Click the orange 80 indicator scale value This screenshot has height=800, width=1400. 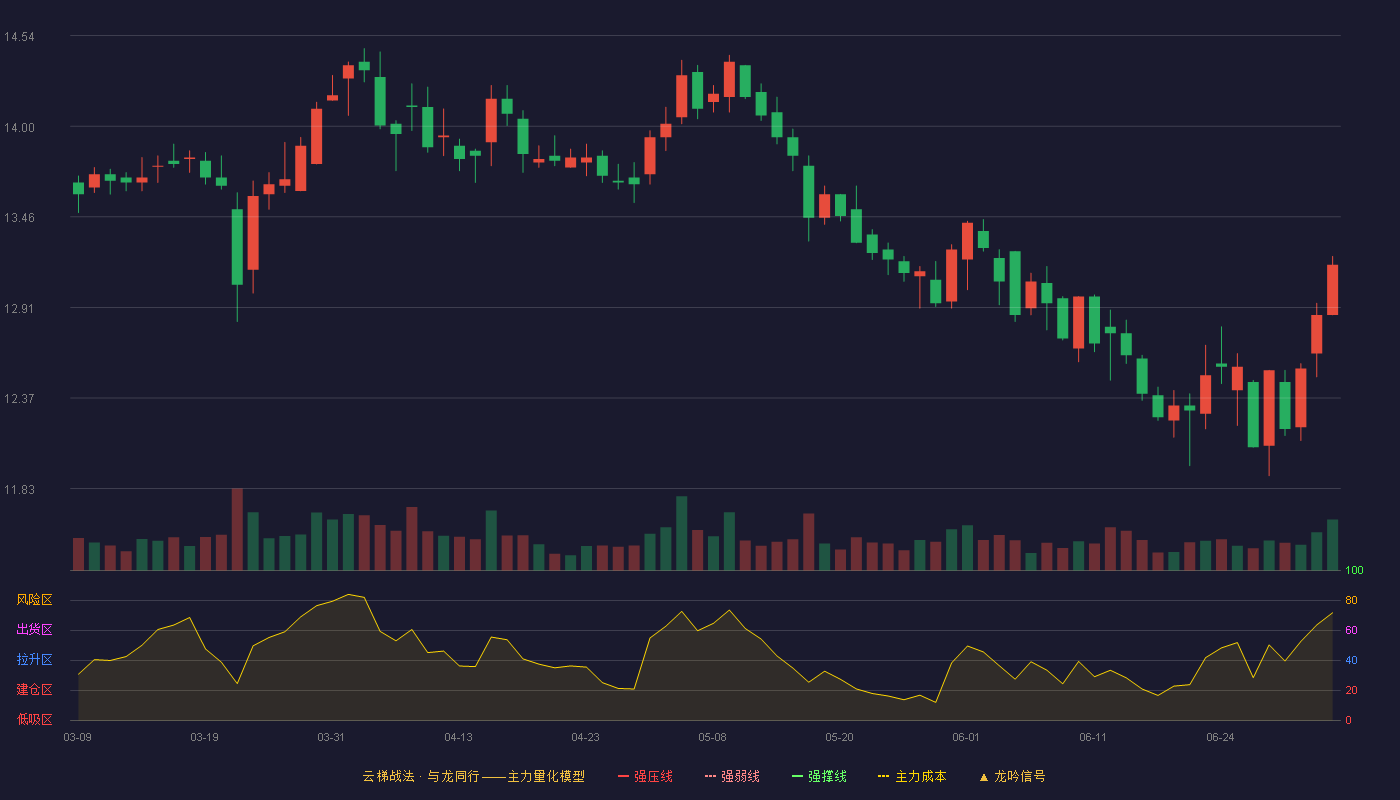tap(1351, 600)
